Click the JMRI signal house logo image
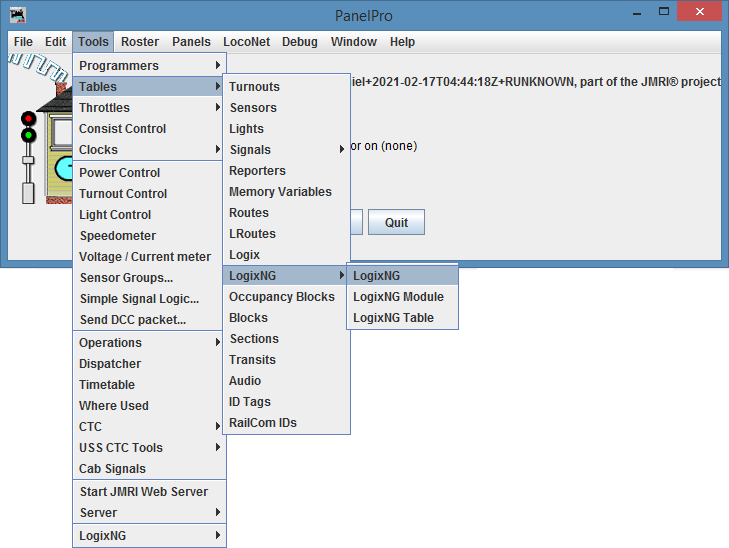This screenshot has height=548, width=729. (x=40, y=129)
